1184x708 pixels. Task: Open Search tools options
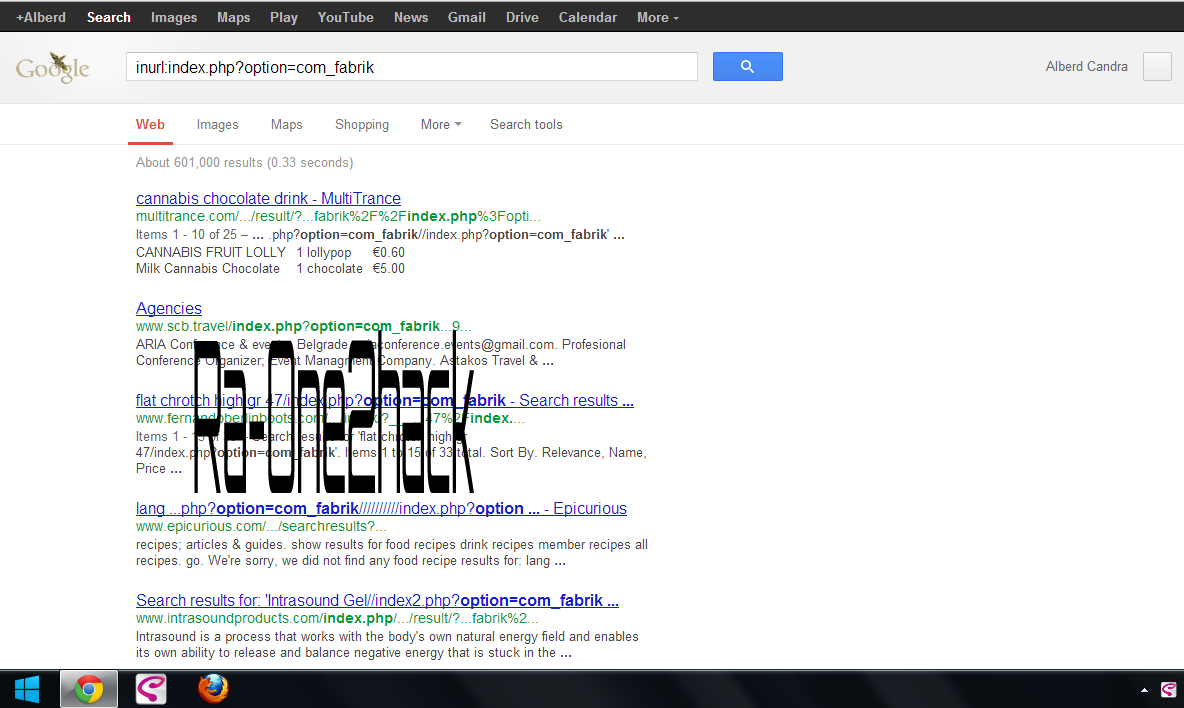(x=526, y=125)
